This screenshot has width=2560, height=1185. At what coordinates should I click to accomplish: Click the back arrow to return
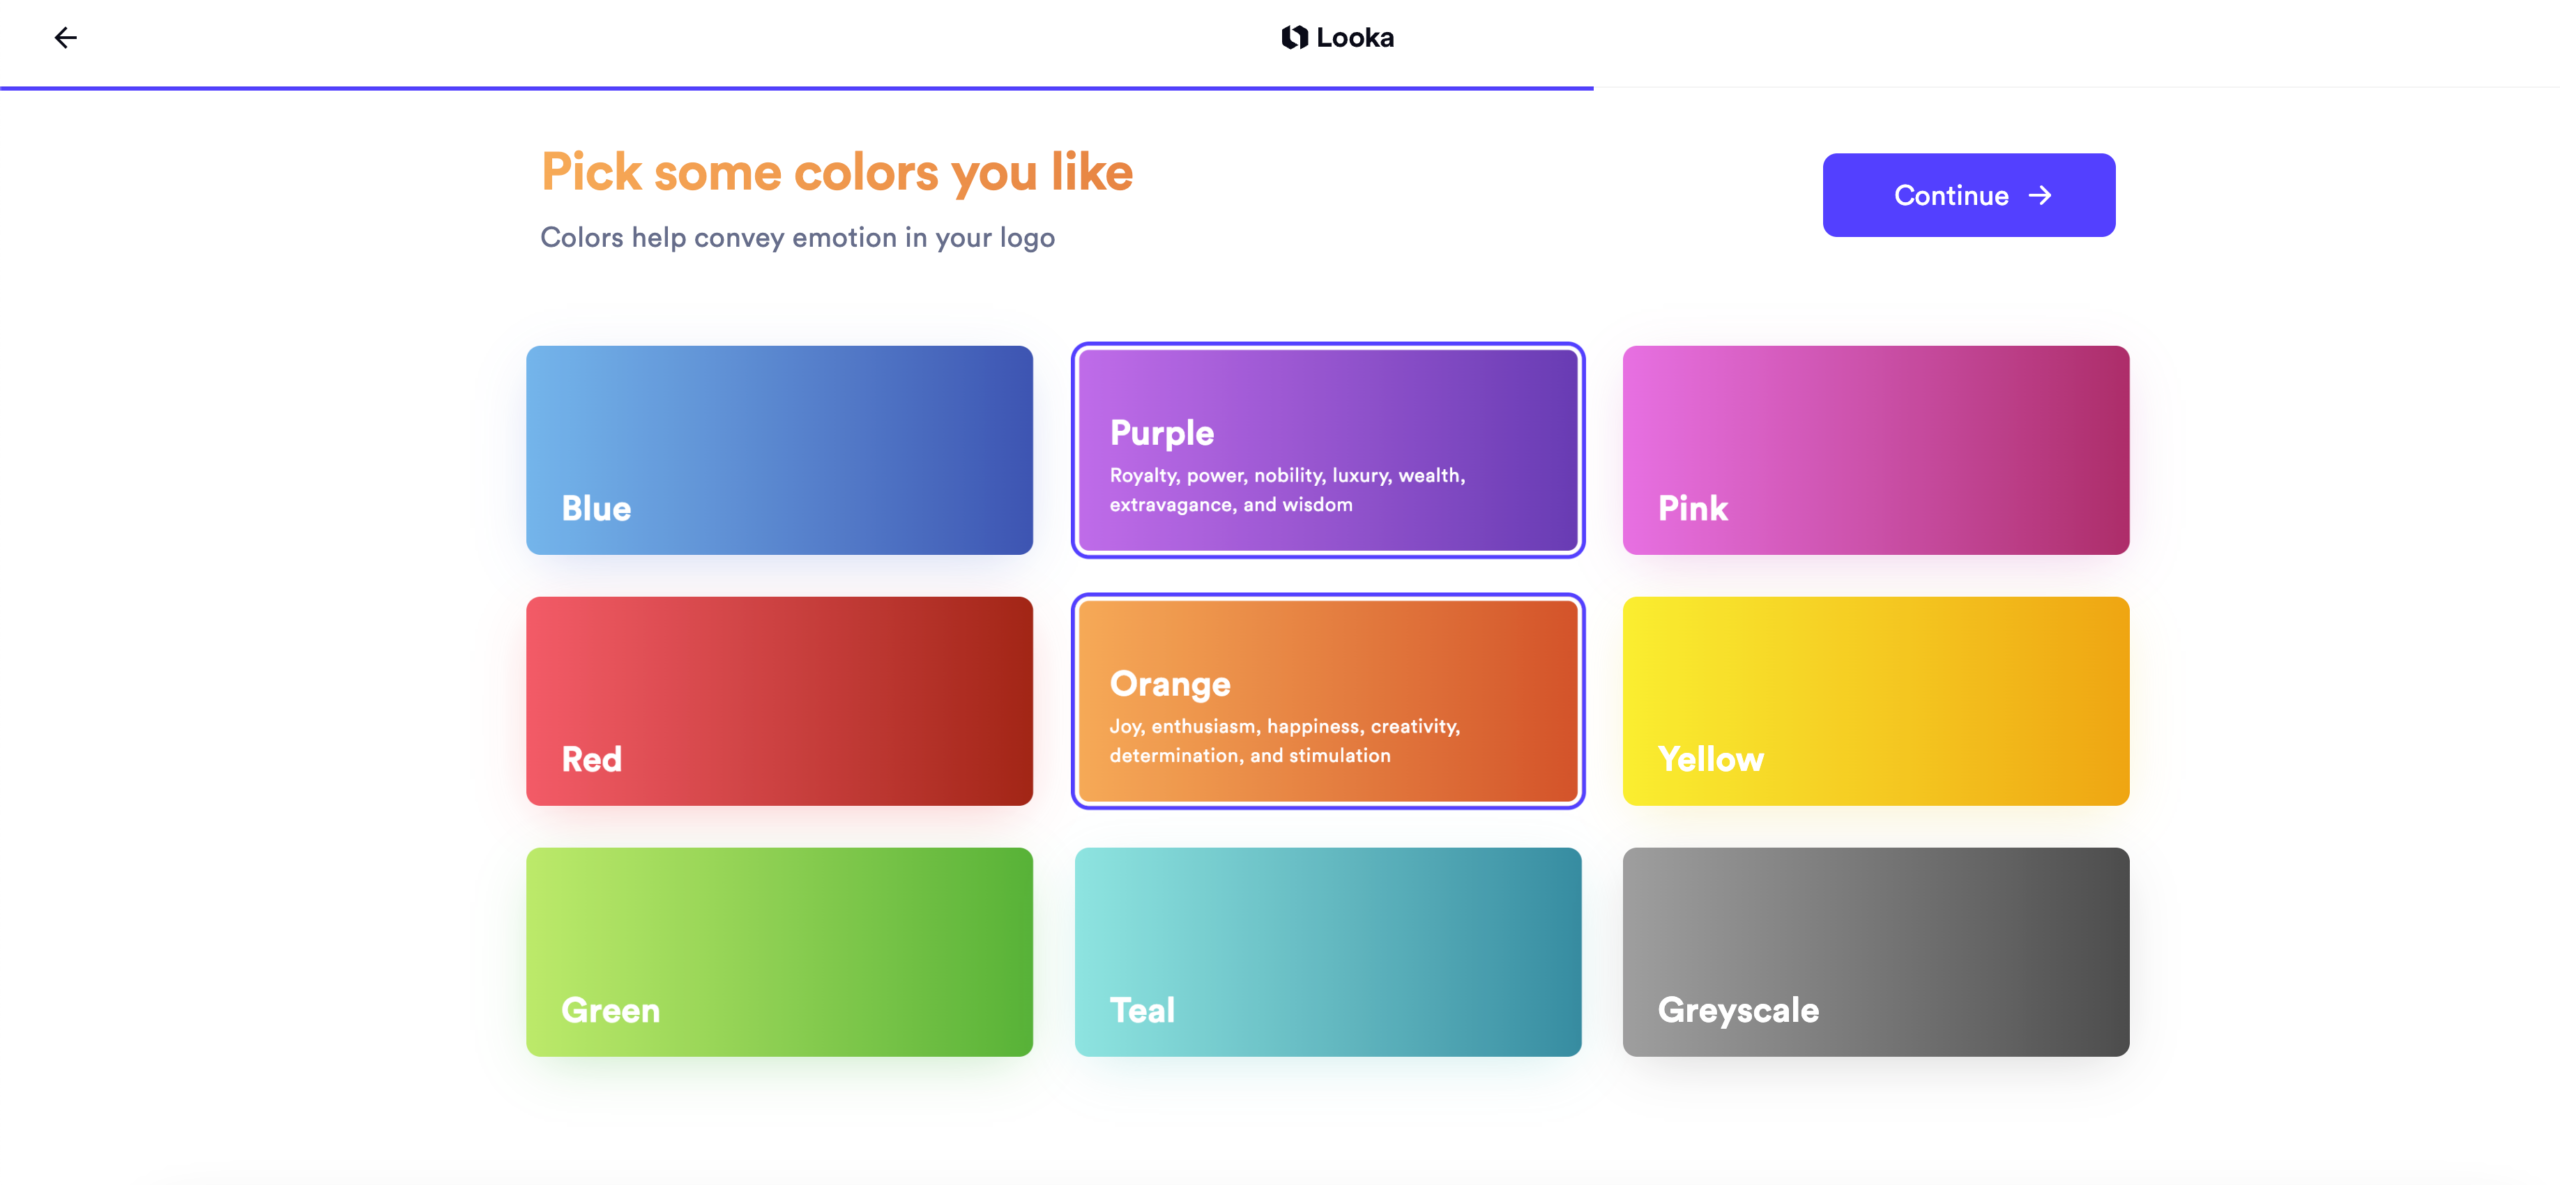tap(66, 37)
